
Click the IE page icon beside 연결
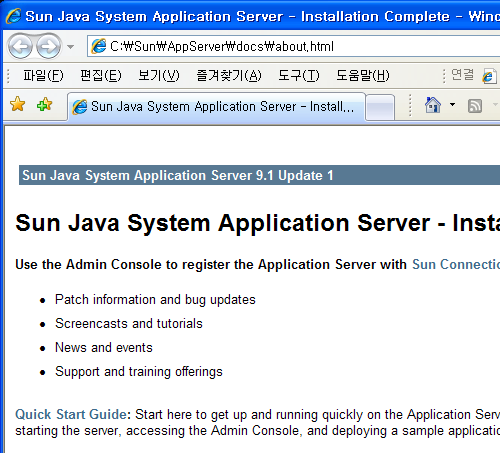[x=489, y=76]
